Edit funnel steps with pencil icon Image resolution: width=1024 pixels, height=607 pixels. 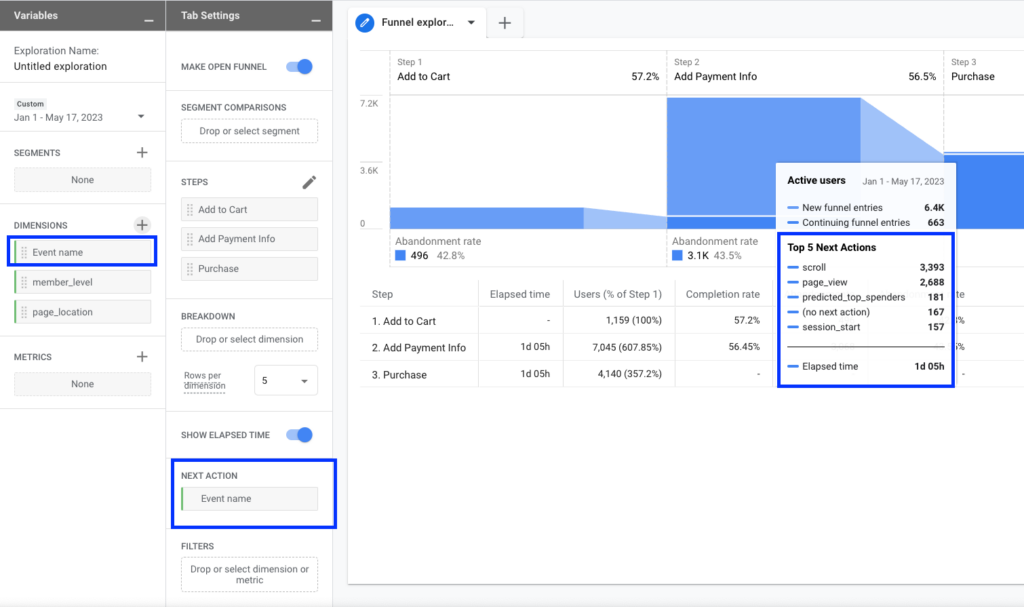point(309,182)
